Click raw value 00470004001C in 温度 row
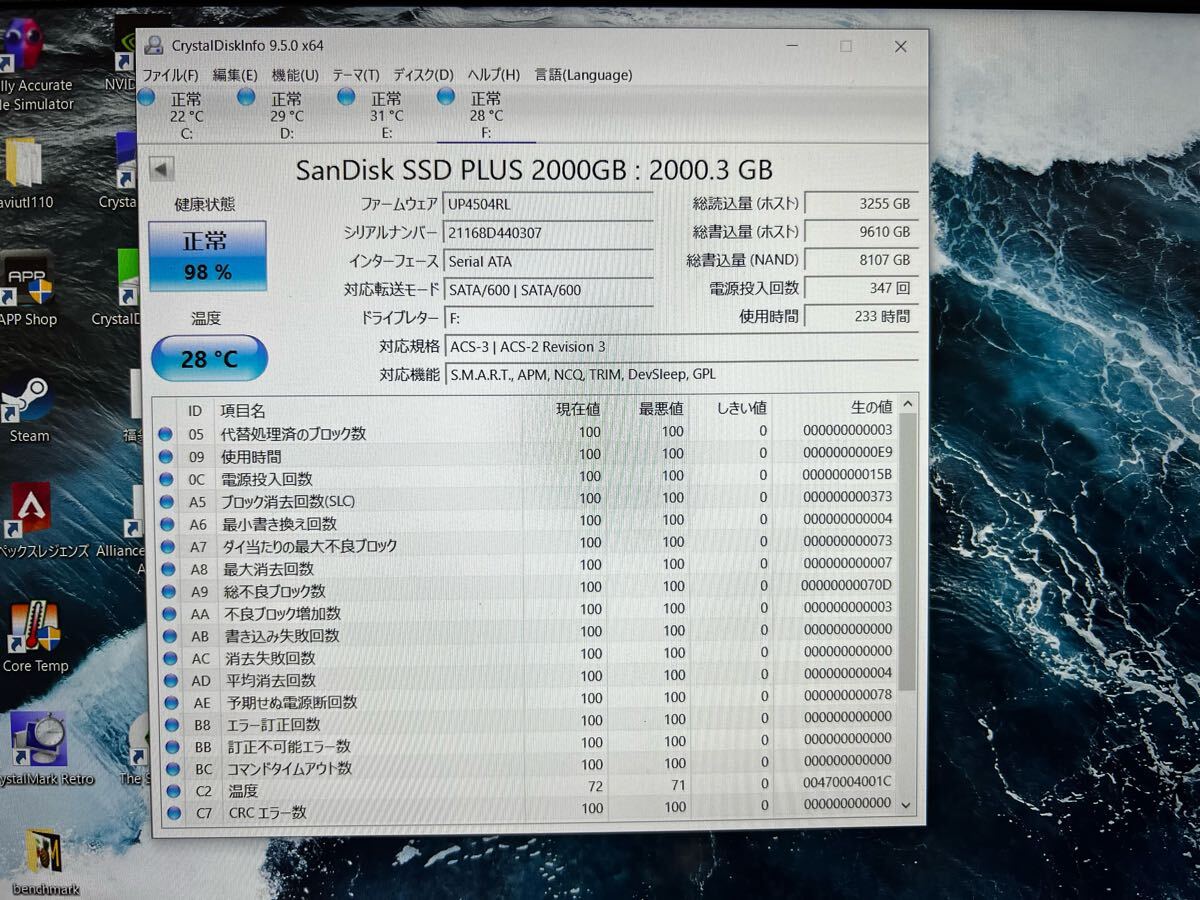1200x900 pixels. coord(846,781)
